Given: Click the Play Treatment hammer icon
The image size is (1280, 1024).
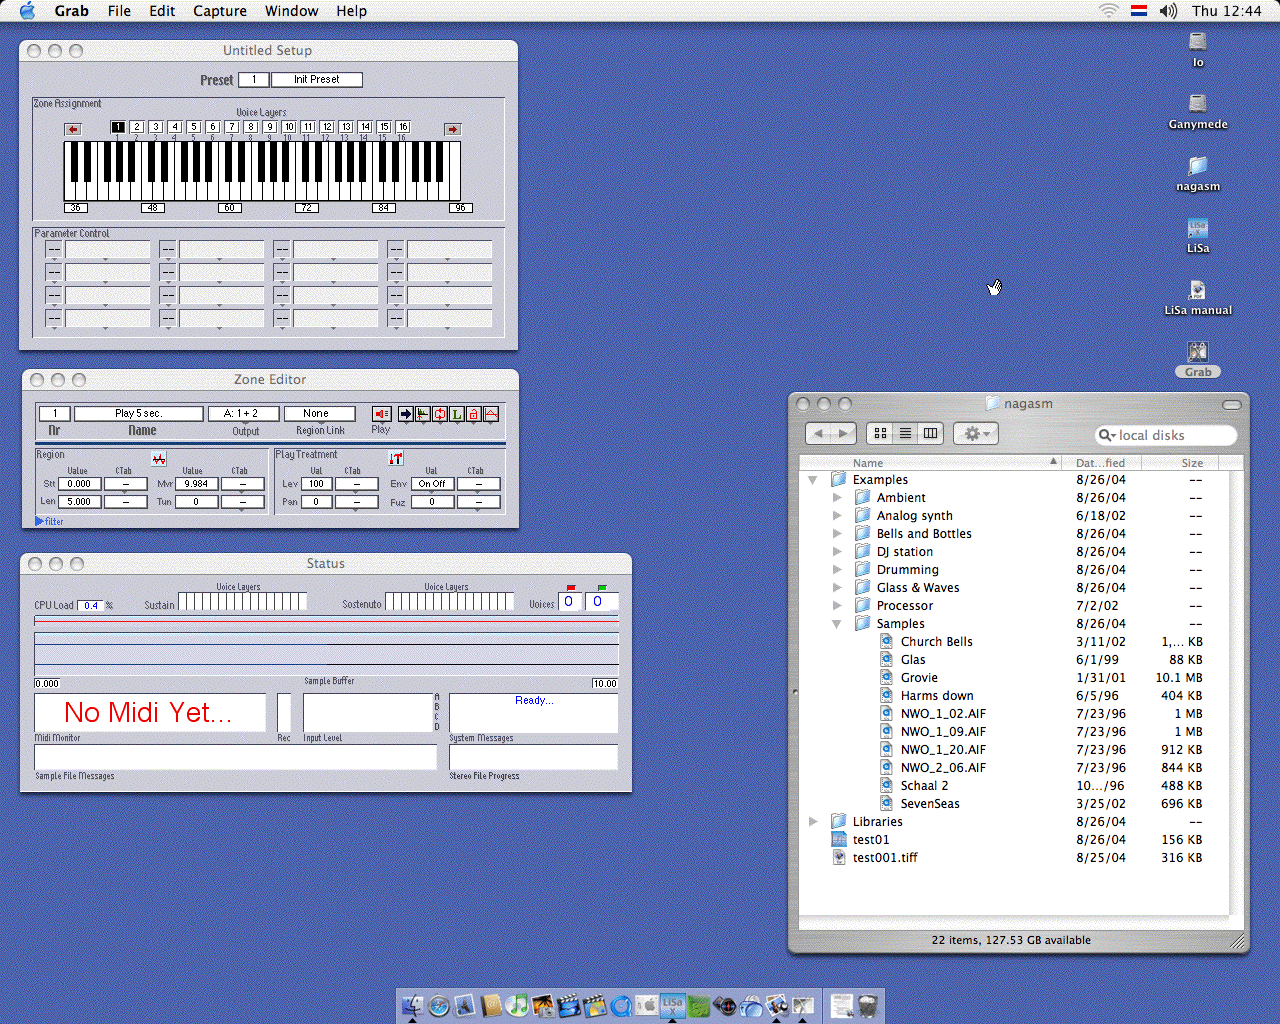Looking at the screenshot, I should click(x=396, y=458).
